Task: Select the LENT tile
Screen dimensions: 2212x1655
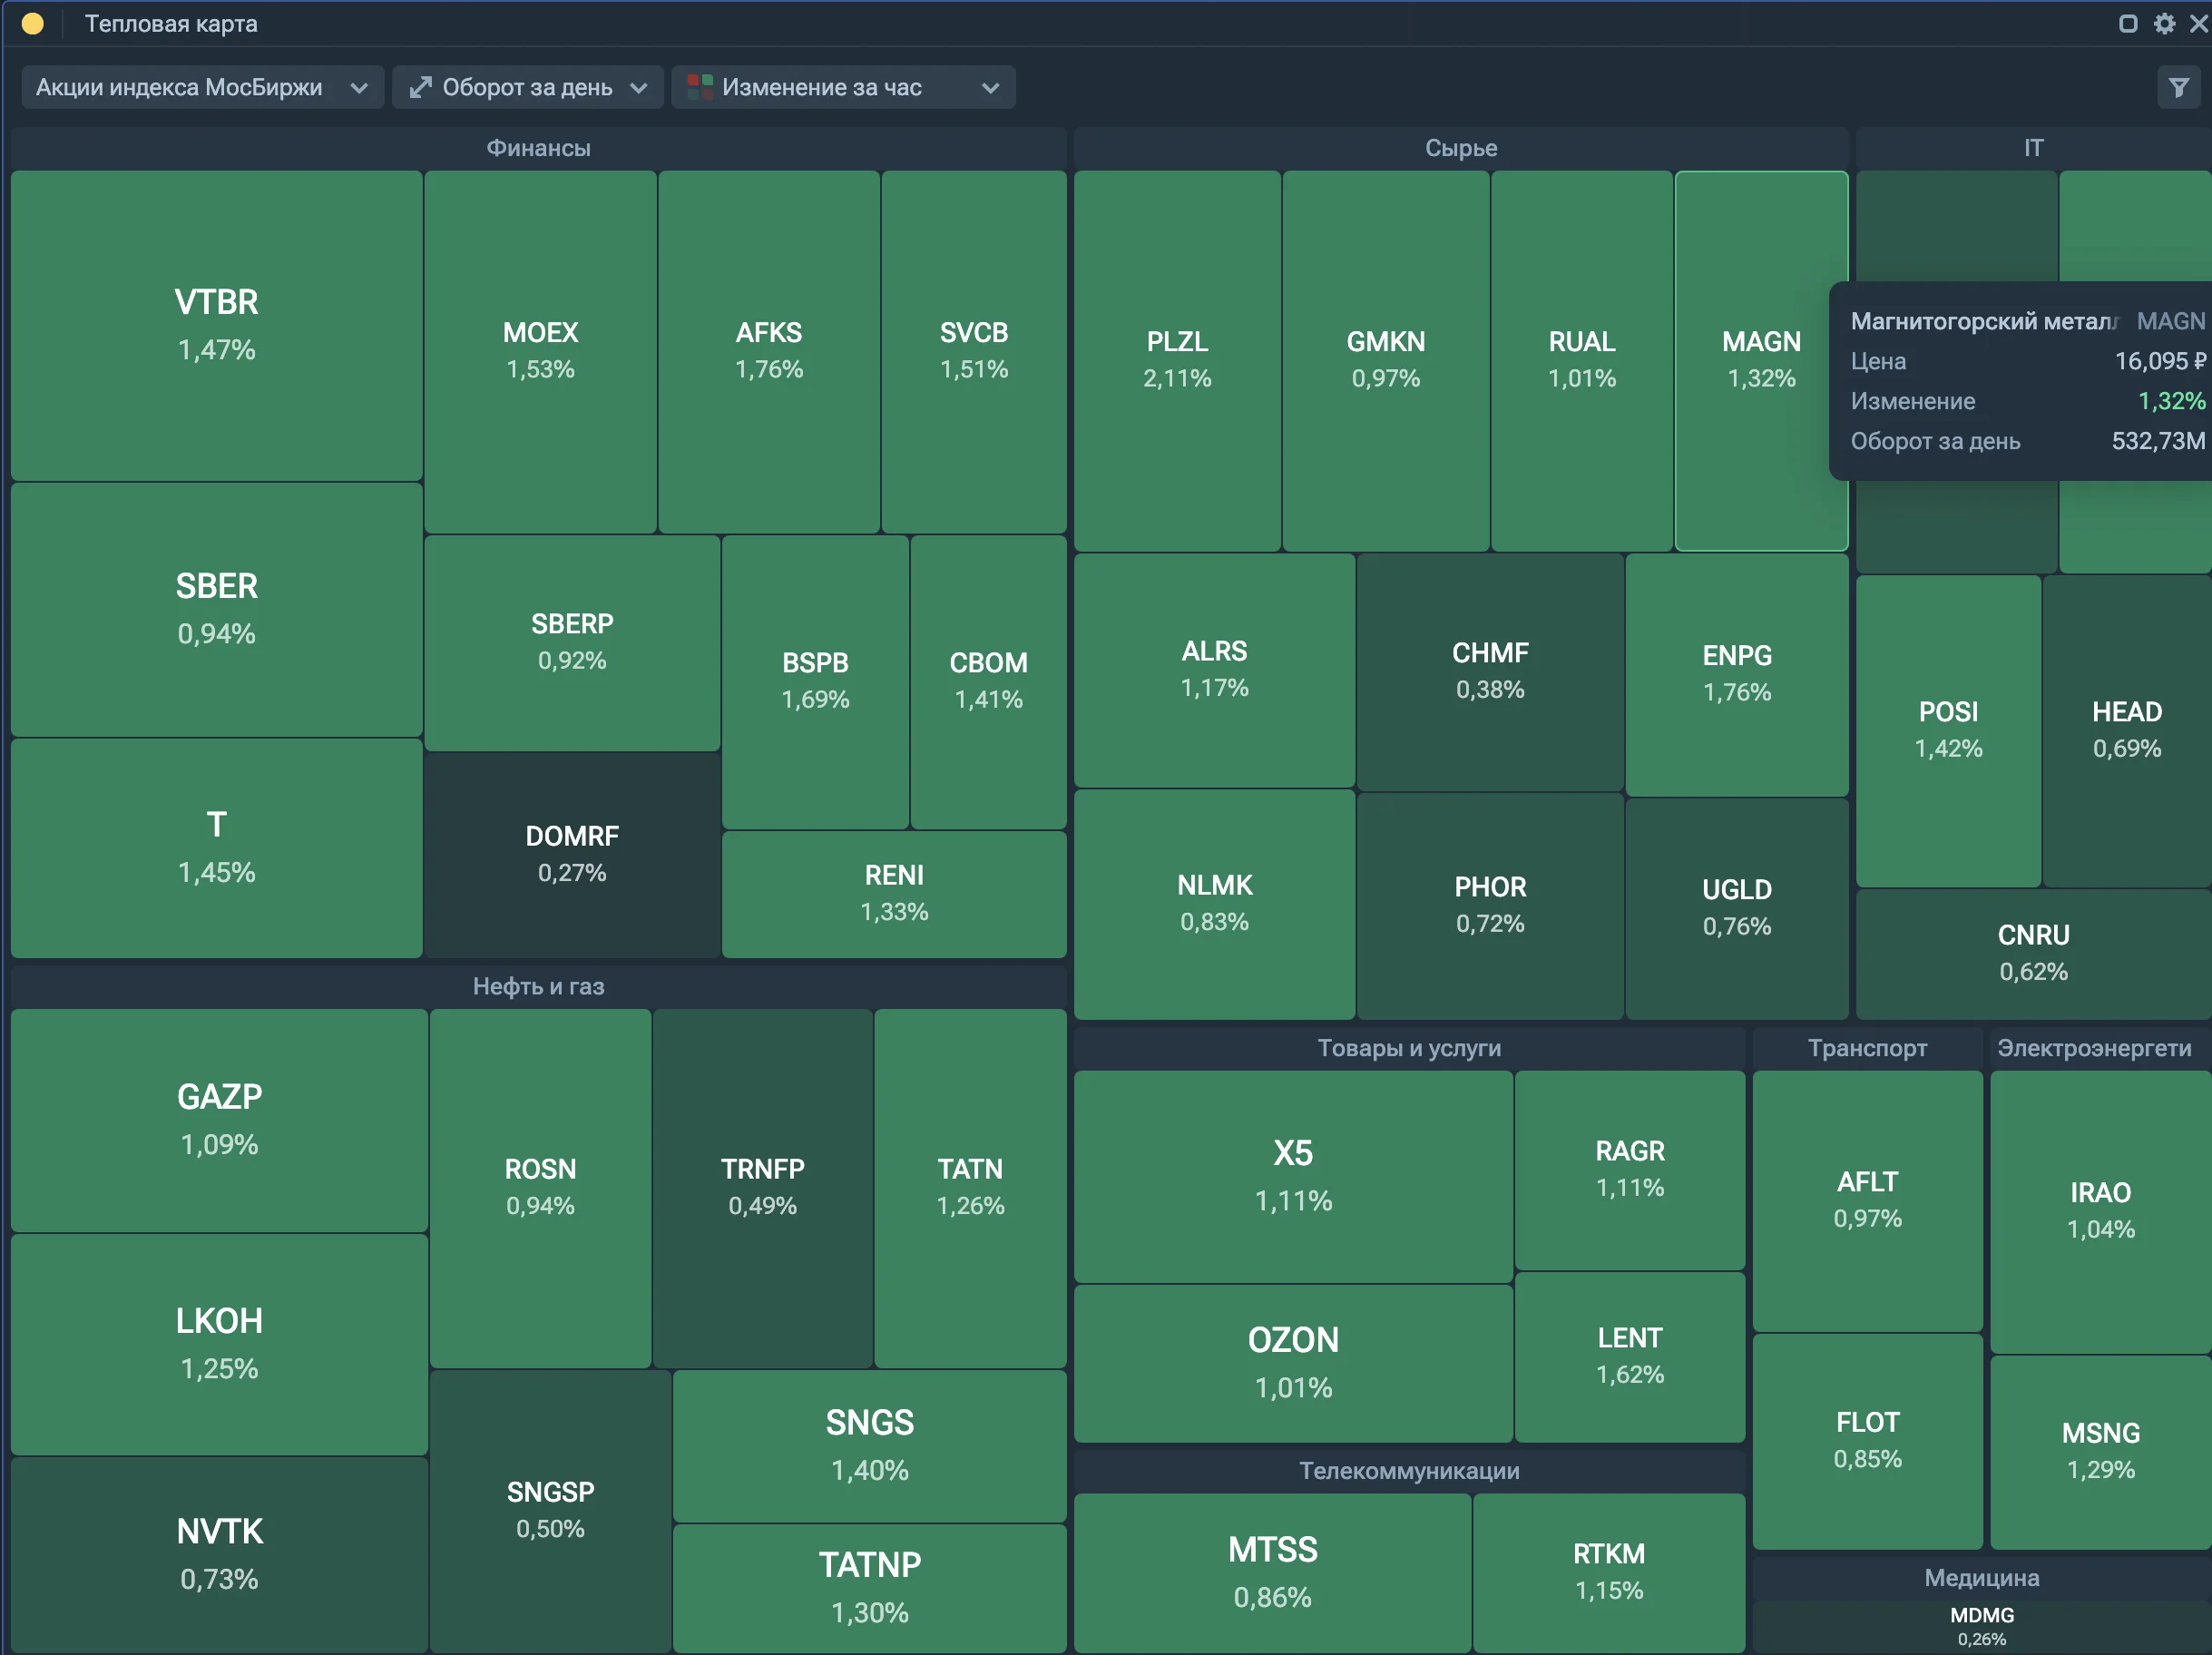Action: 1630,1357
